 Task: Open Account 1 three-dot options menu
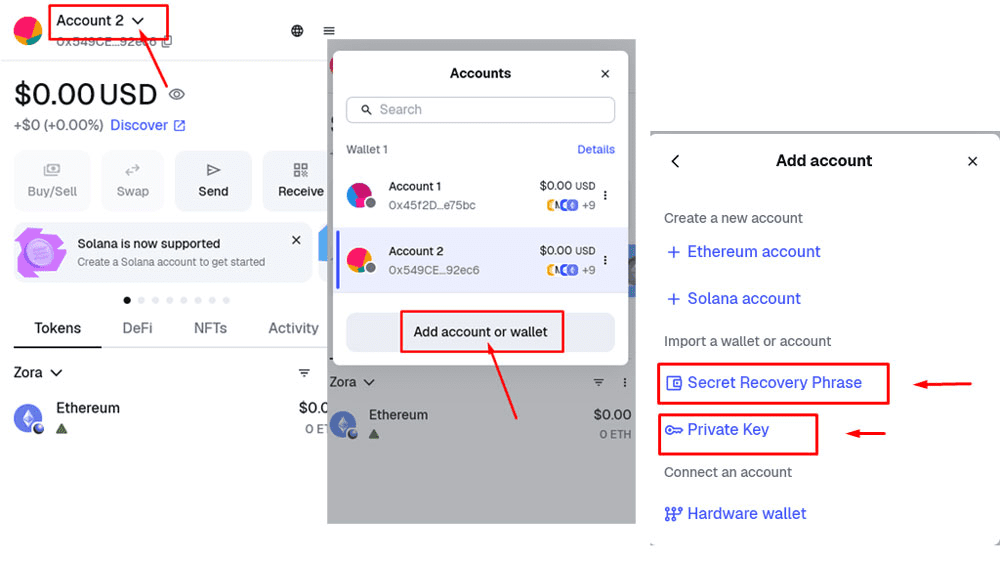pos(605,196)
